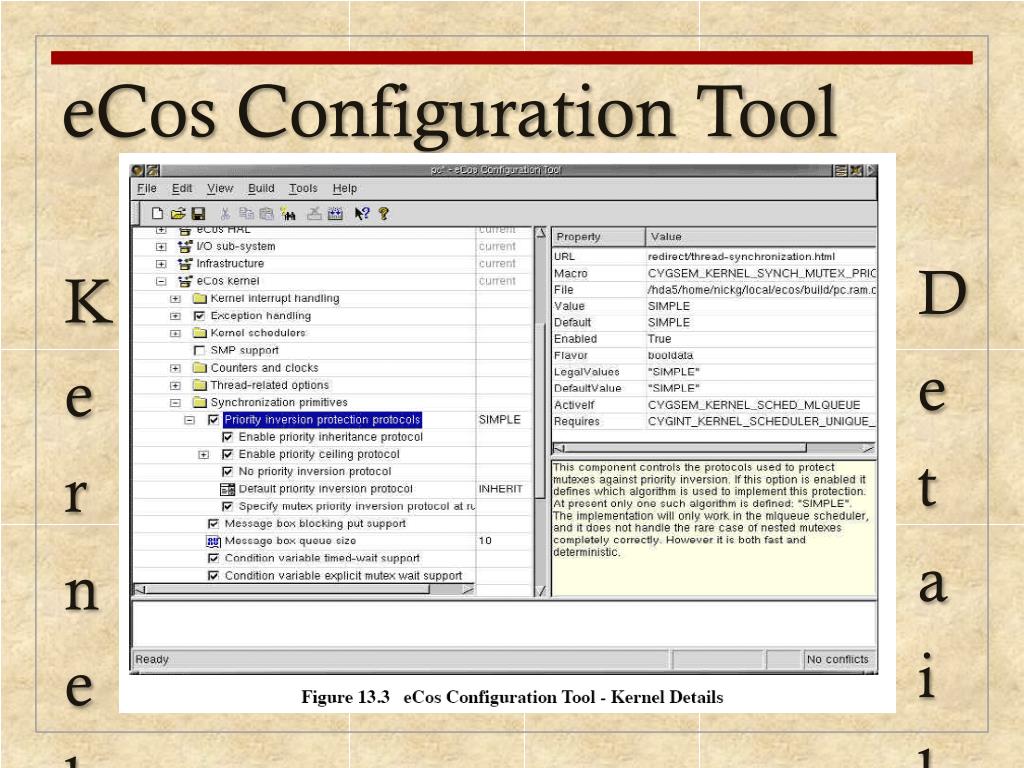The image size is (1024, 768).
Task: Toggle Condition variable timed-wait support checkbox
Action: 213,558
